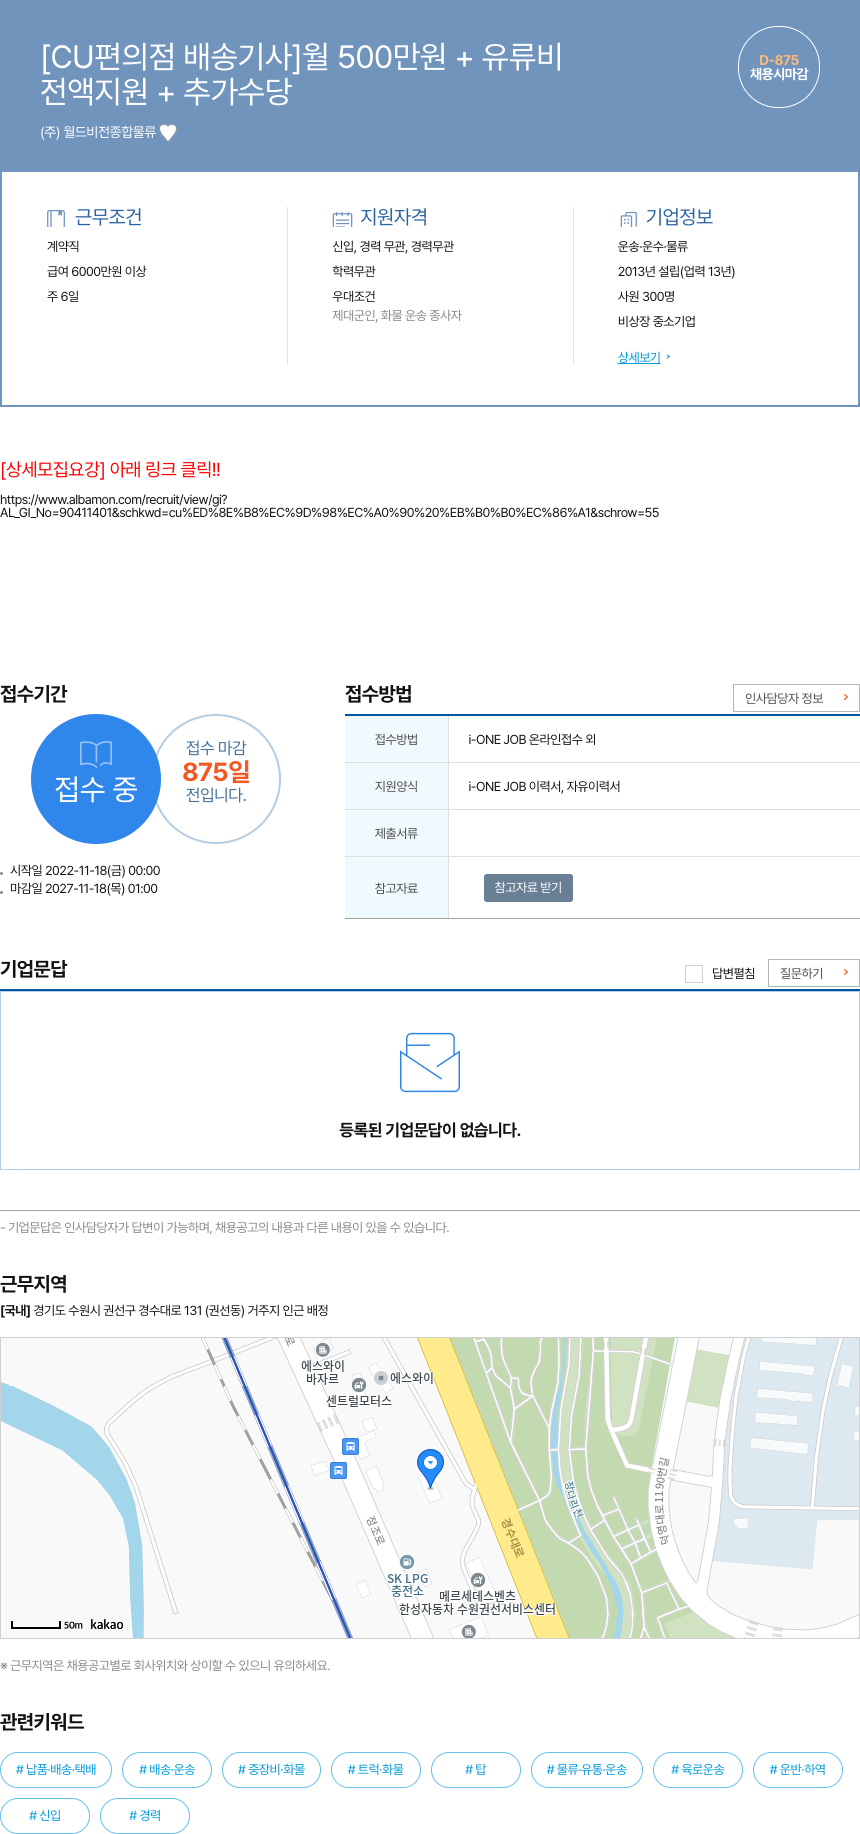Select the upper bus stop icon on map
860x1834 pixels.
[x=350, y=1446]
